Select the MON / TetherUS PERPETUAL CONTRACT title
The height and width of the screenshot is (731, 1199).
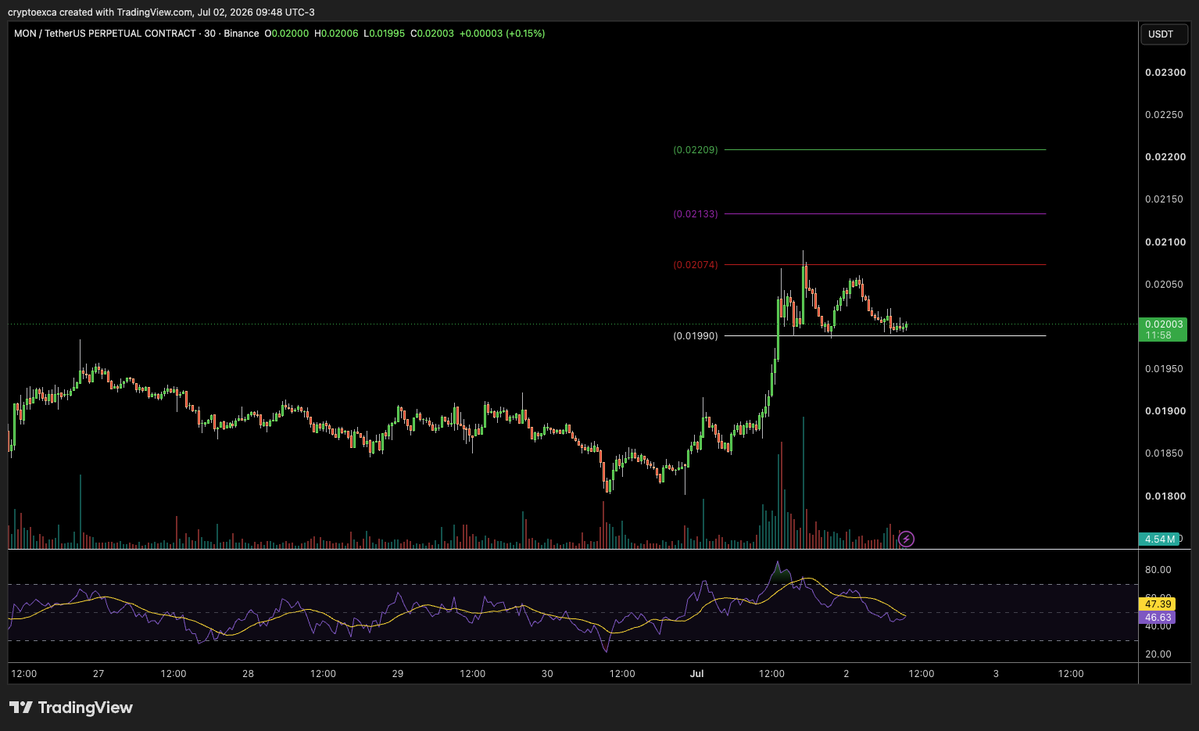(x=105, y=34)
